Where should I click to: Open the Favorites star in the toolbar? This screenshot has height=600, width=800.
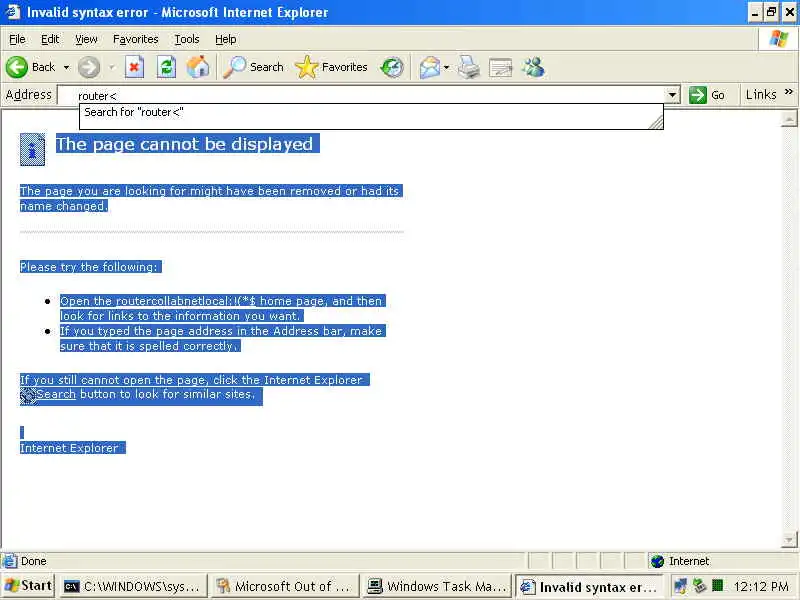pyautogui.click(x=331, y=67)
